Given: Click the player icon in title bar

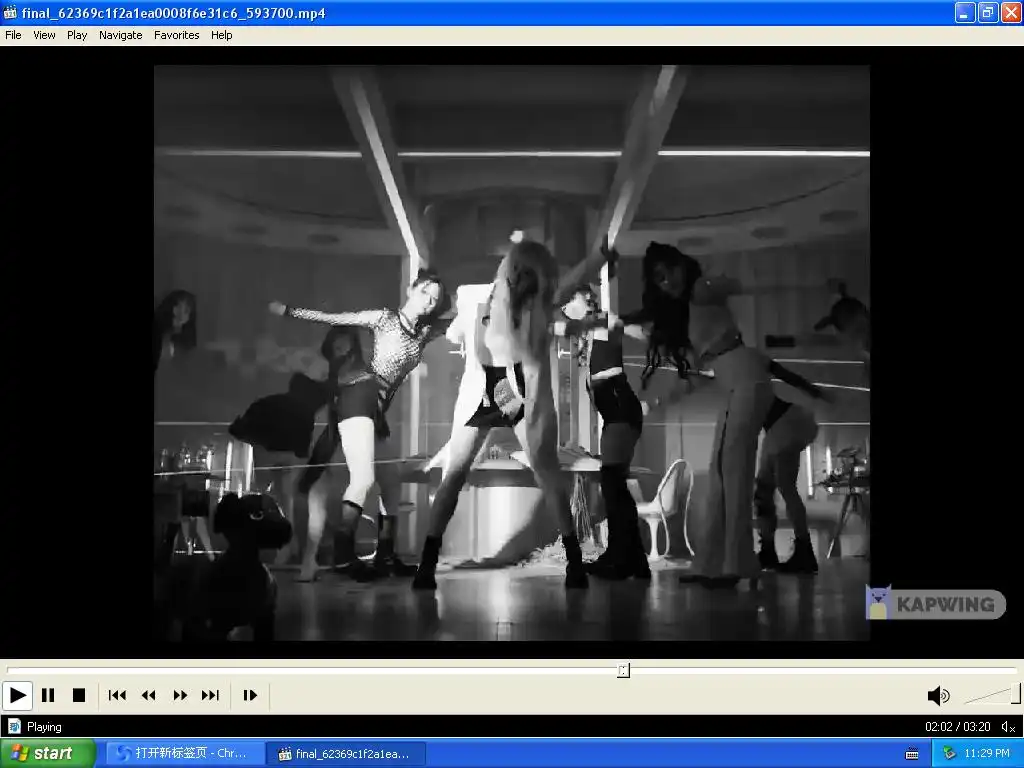Looking at the screenshot, I should [x=10, y=12].
